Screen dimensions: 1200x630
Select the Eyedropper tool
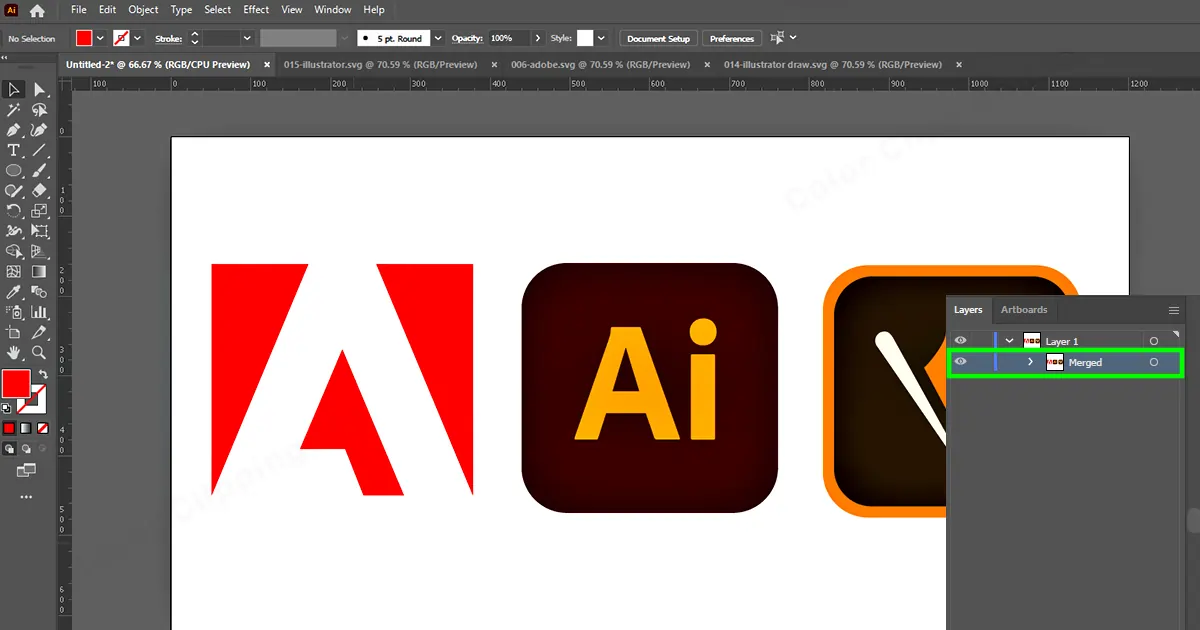[x=14, y=292]
